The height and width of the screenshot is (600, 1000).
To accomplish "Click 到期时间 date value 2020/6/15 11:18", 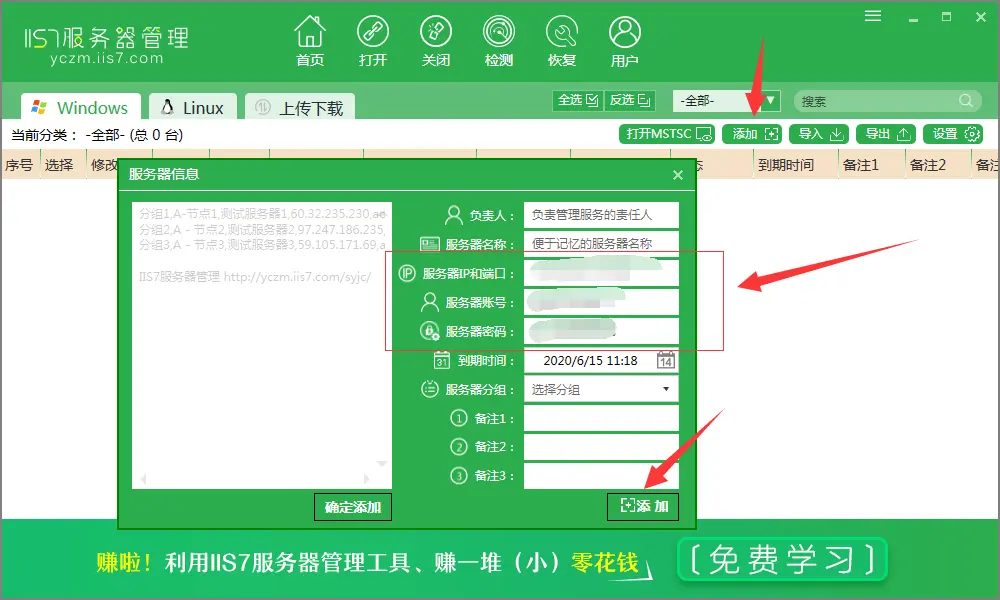I will 590,361.
